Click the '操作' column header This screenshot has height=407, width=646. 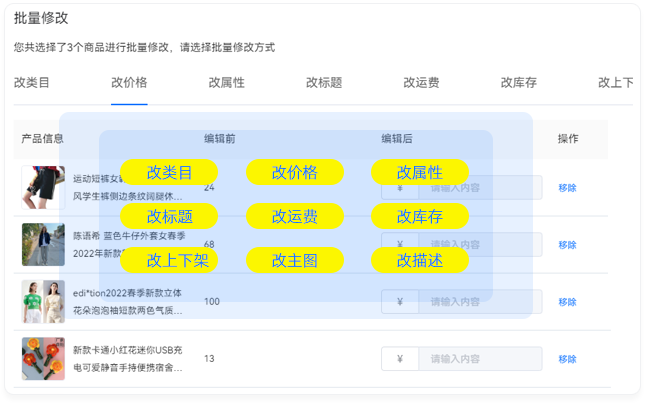[568, 139]
